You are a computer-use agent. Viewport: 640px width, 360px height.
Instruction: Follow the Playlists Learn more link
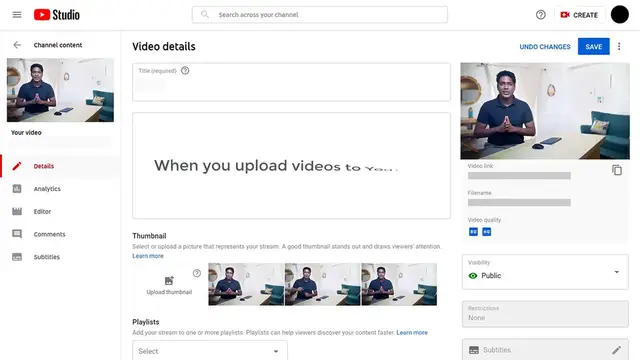412,332
